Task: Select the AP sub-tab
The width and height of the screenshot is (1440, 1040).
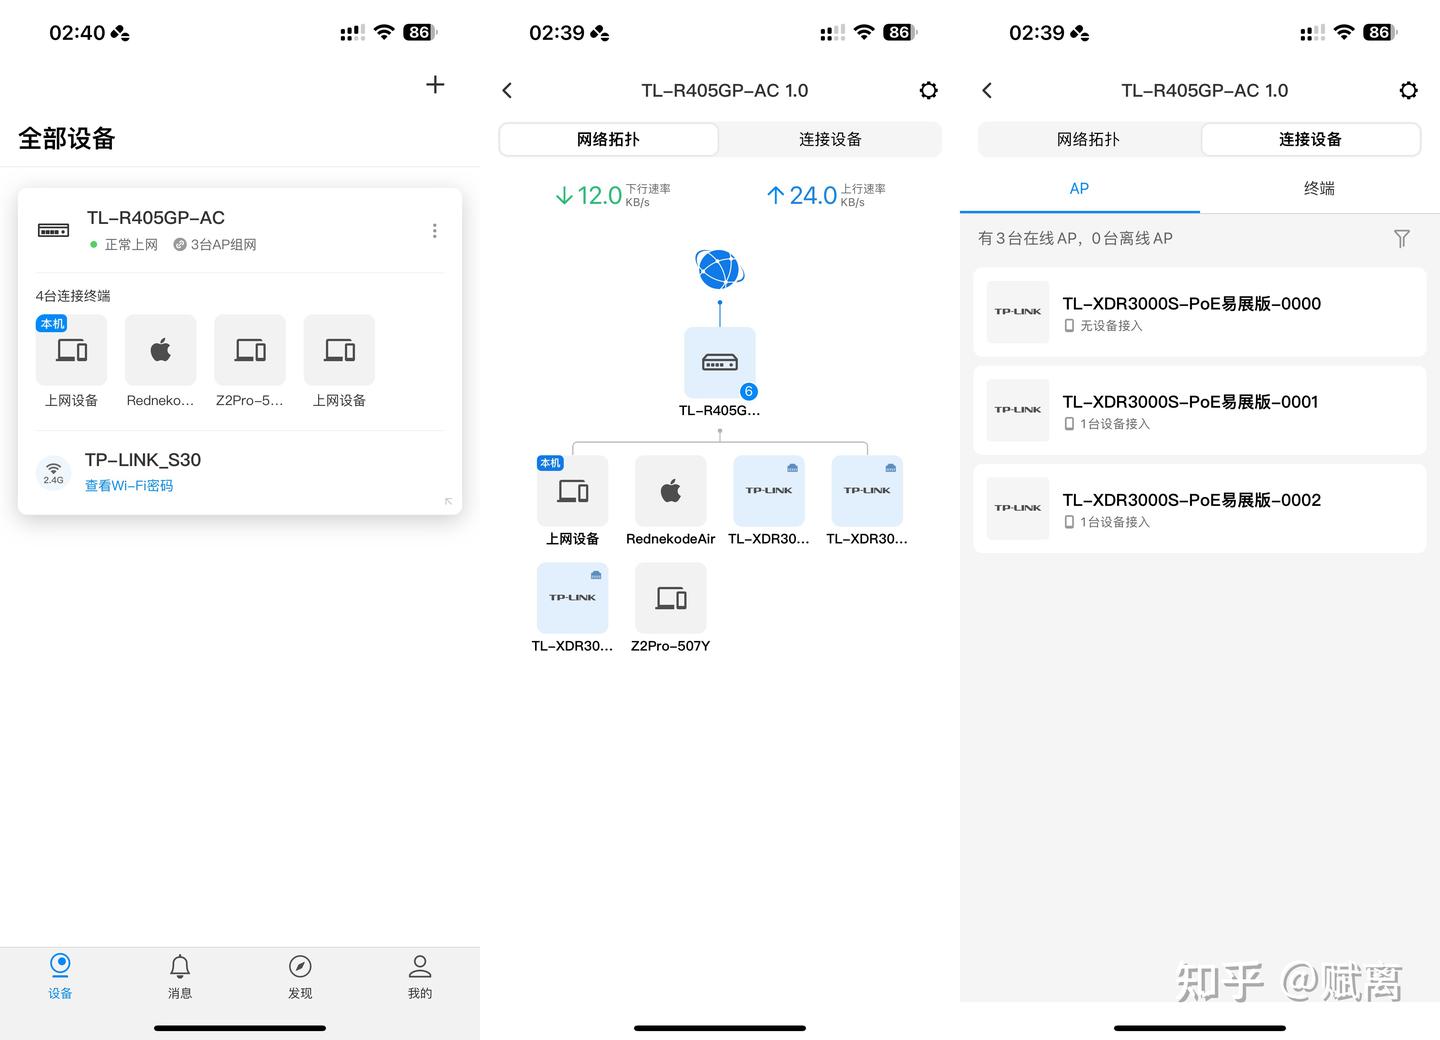Action: pyautogui.click(x=1080, y=189)
